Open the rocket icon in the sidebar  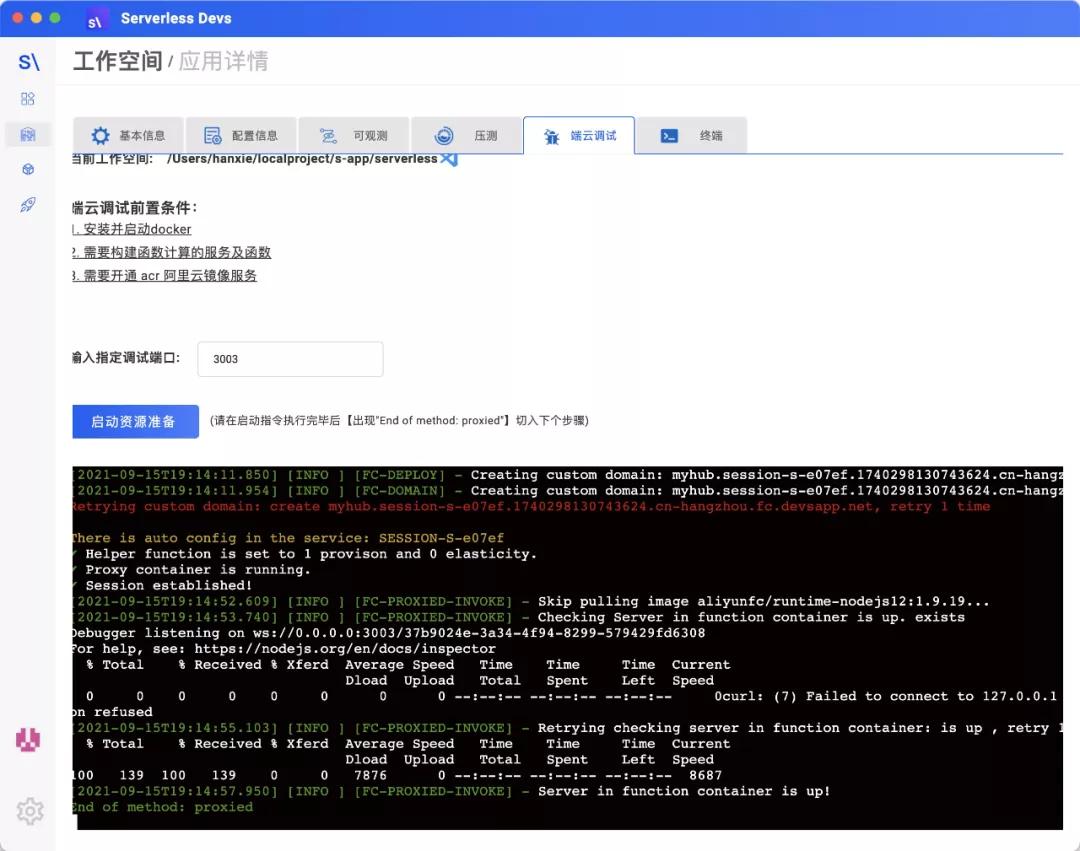[x=28, y=204]
